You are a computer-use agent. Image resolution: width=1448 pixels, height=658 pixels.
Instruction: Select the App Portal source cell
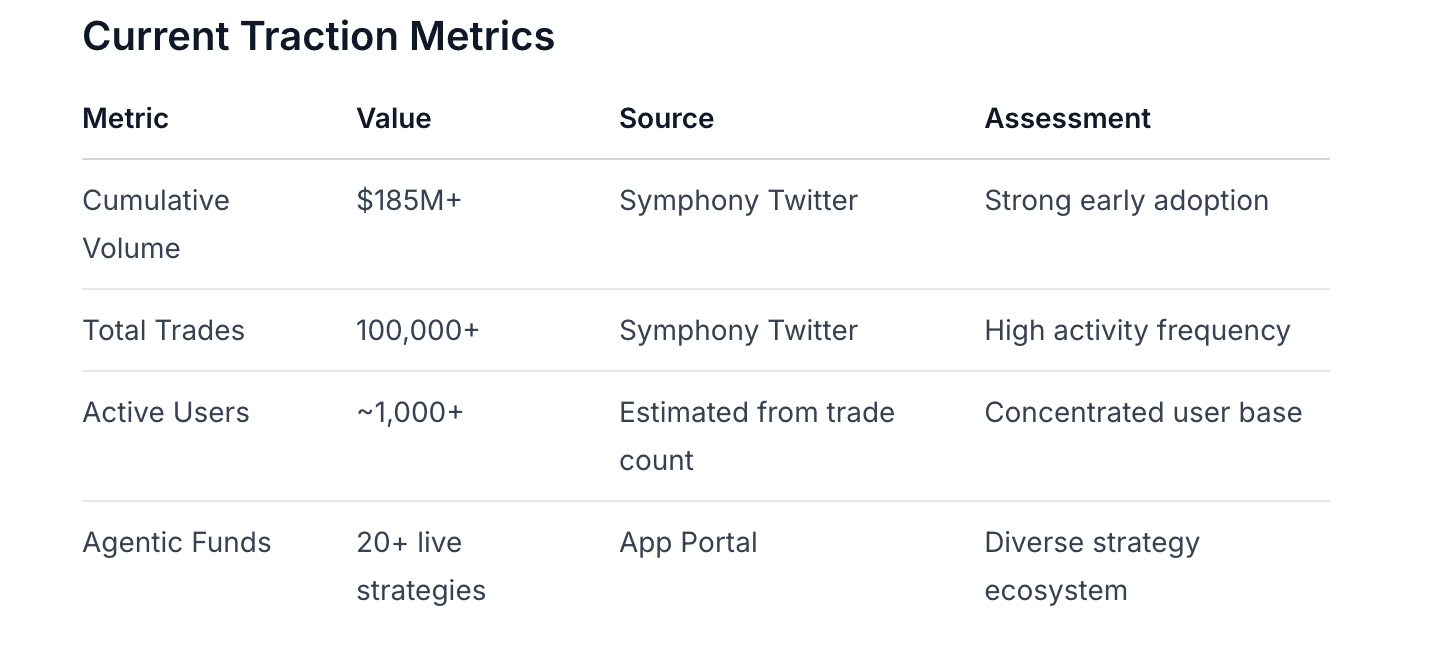coord(688,542)
